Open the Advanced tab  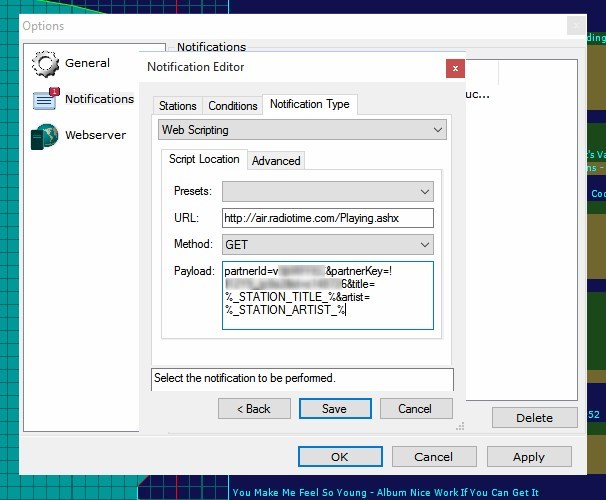tap(276, 160)
